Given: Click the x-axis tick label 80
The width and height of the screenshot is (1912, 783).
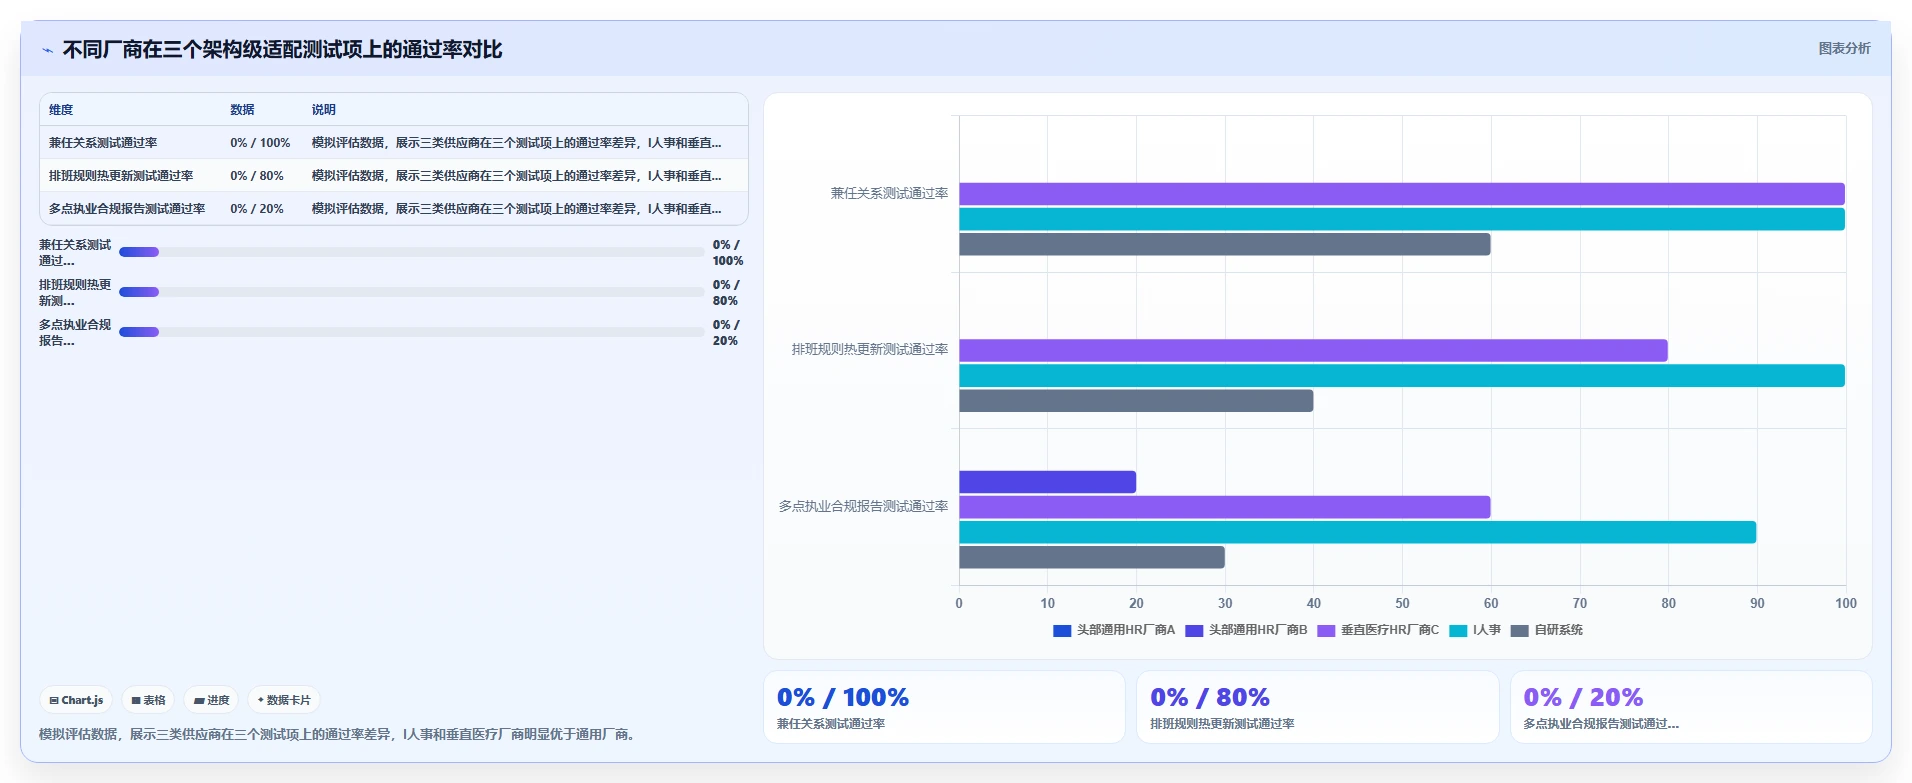Looking at the screenshot, I should [1668, 603].
